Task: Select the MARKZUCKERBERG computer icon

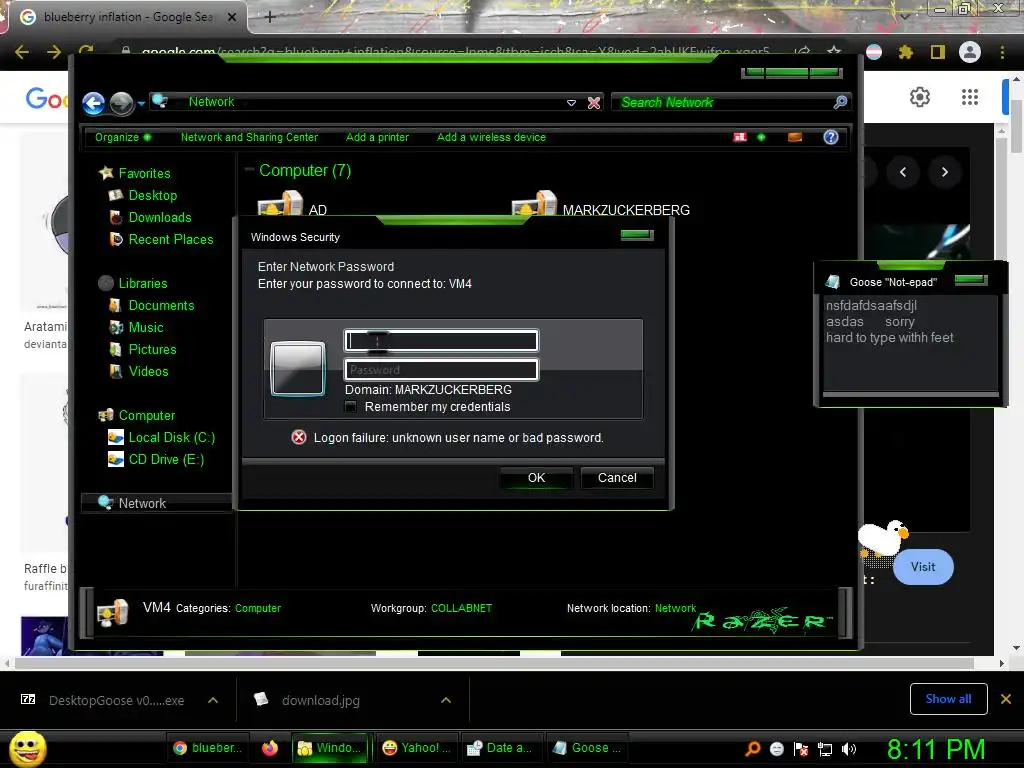Action: tap(534, 204)
